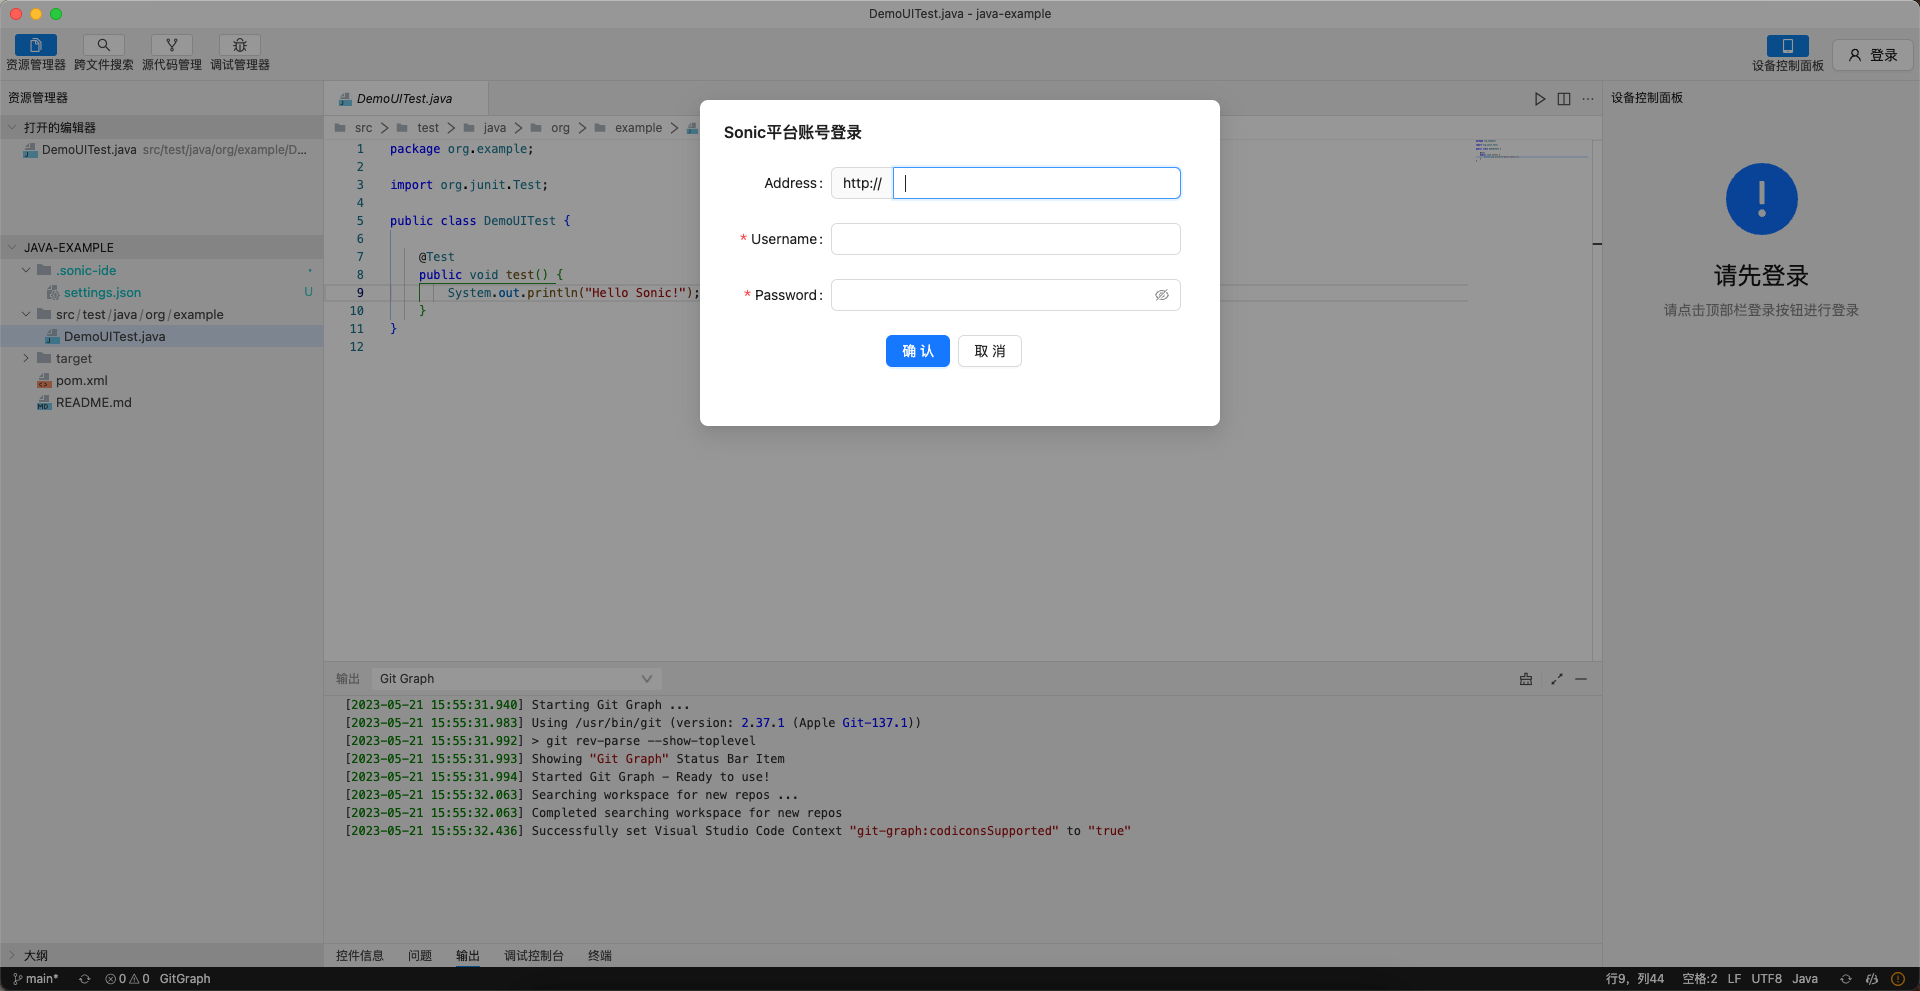Open README.md file
This screenshot has height=991, width=1920.
(93, 402)
